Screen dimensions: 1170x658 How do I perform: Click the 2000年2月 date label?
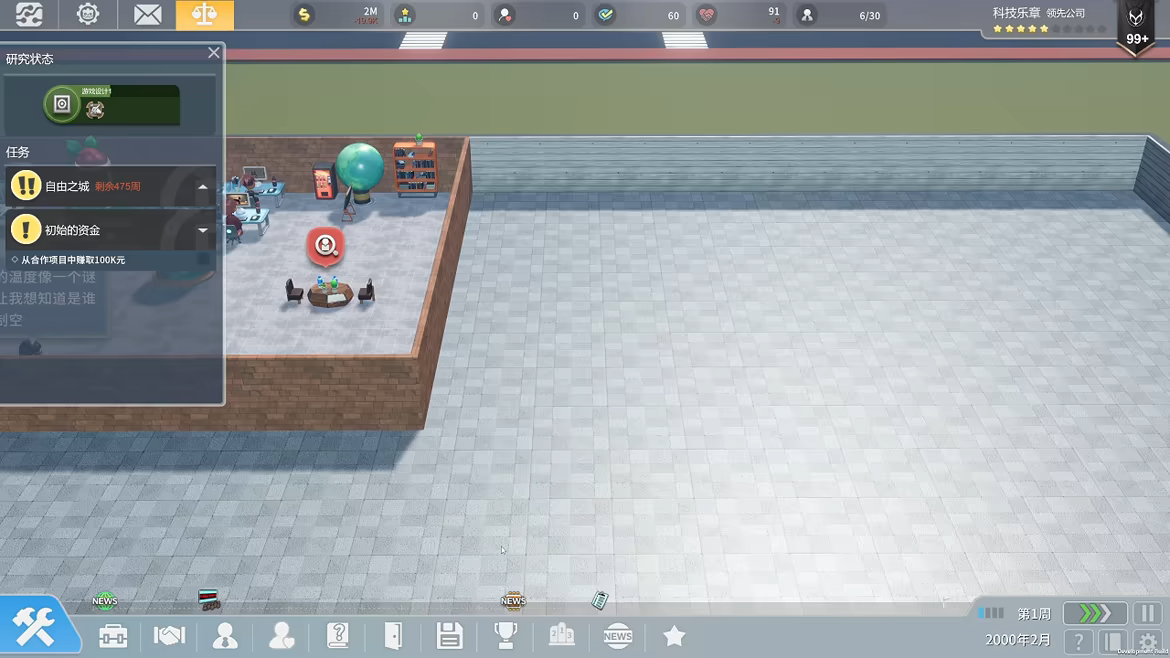1018,639
